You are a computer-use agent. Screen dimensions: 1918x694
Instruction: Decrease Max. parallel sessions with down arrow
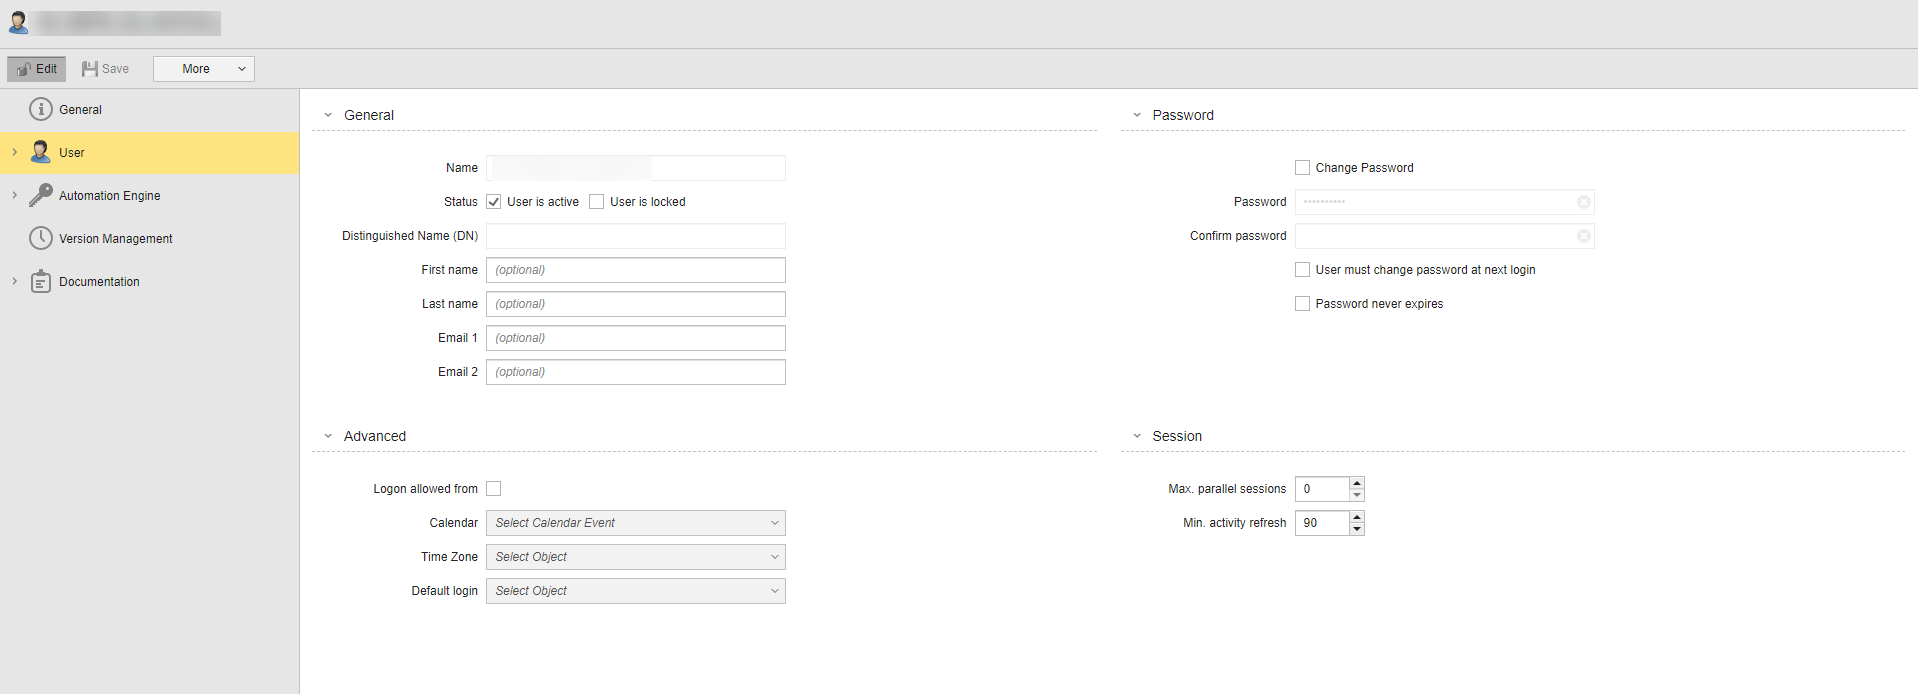[x=1357, y=495]
